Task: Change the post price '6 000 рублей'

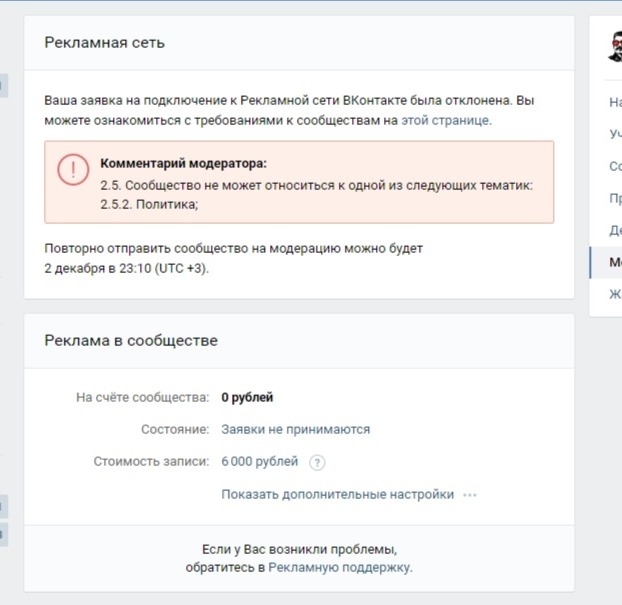Action: click(259, 461)
